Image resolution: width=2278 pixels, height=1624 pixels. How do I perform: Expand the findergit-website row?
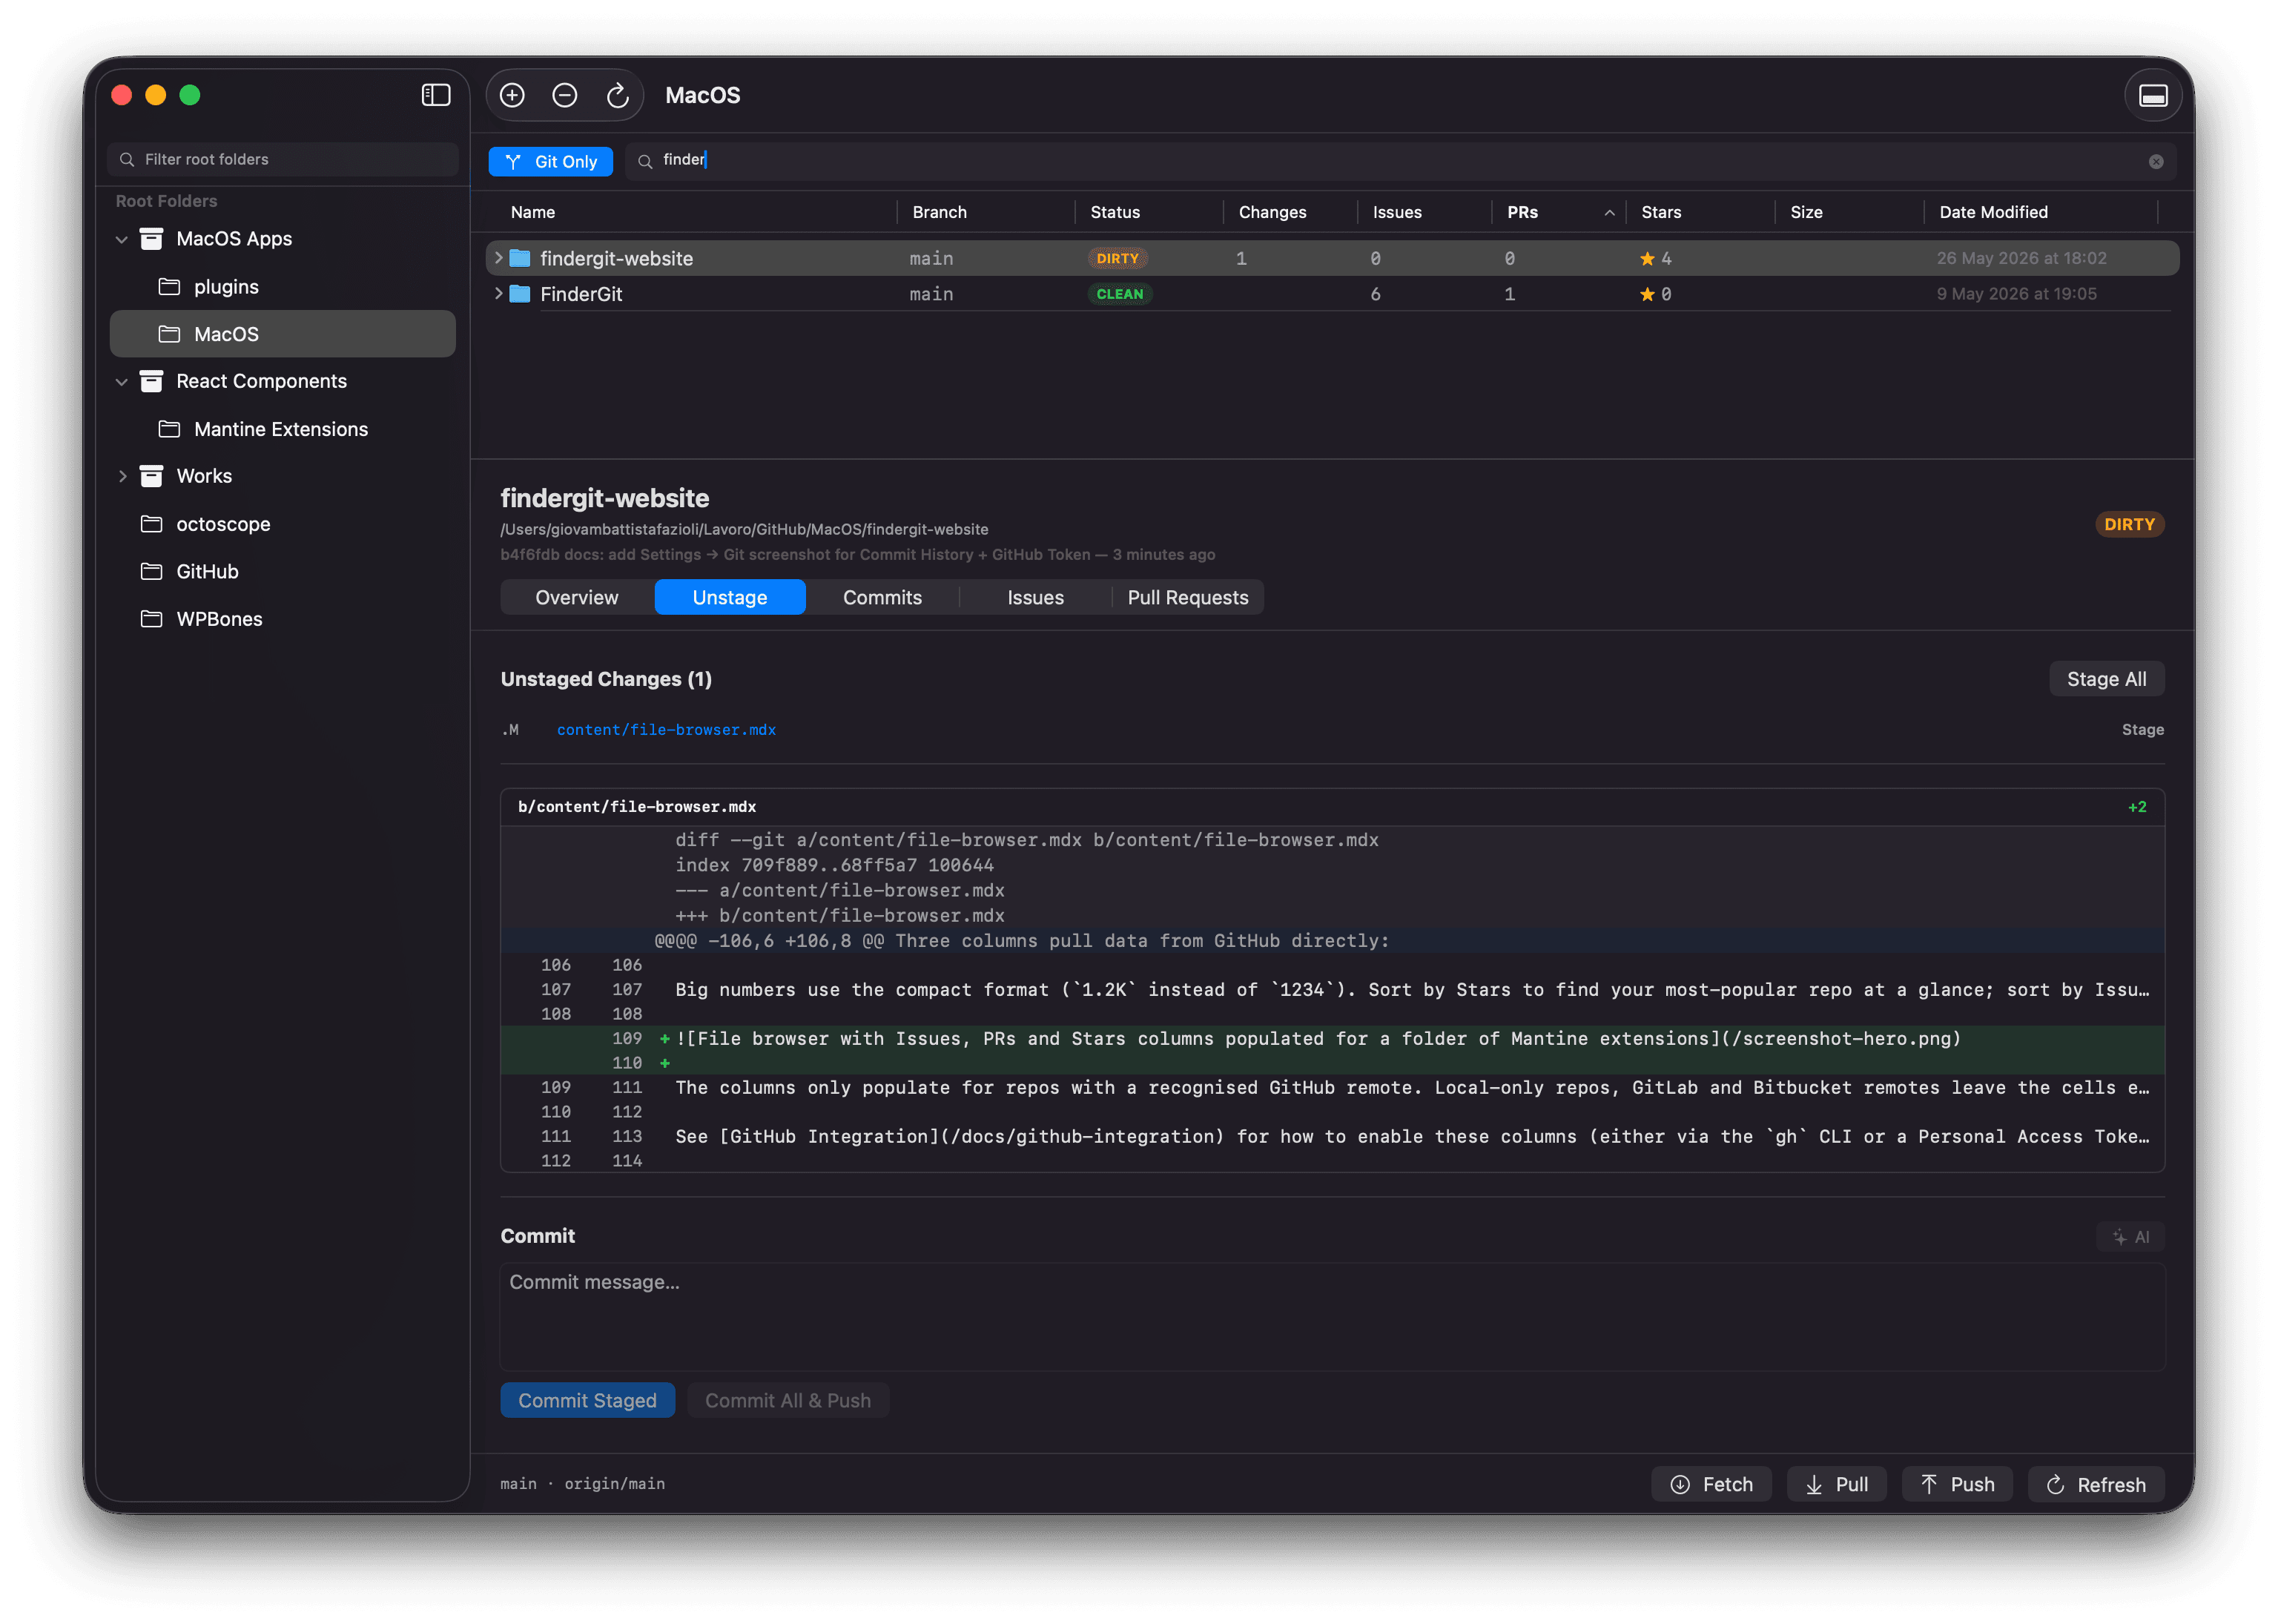[498, 258]
